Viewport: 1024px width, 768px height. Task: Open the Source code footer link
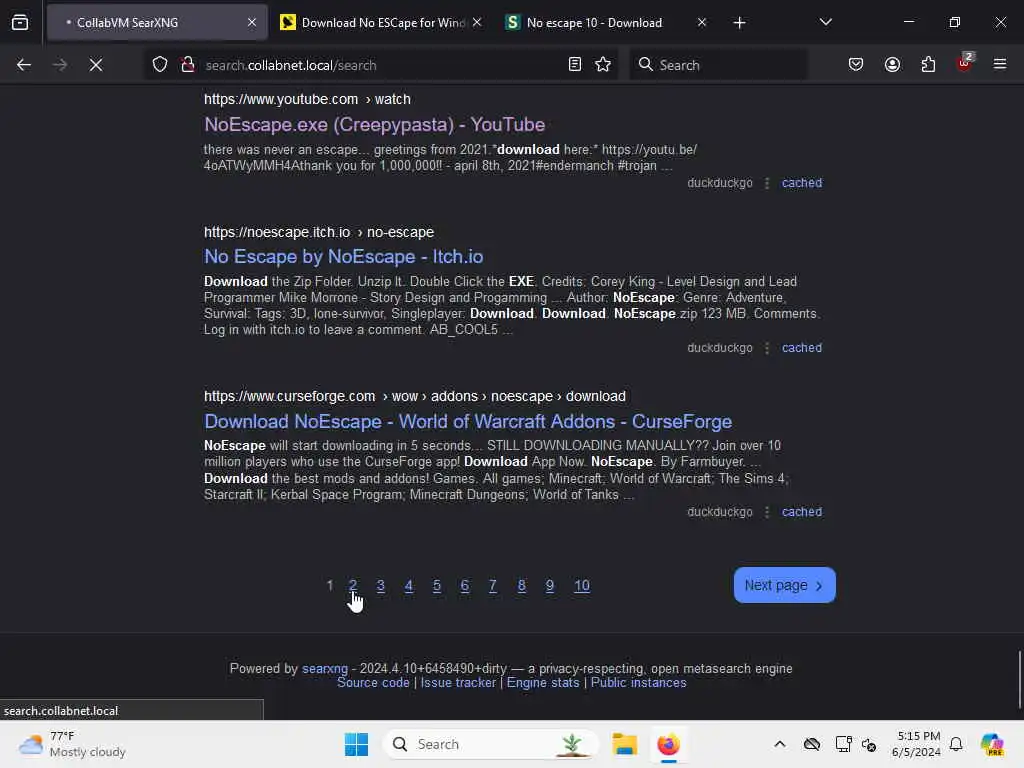point(373,683)
